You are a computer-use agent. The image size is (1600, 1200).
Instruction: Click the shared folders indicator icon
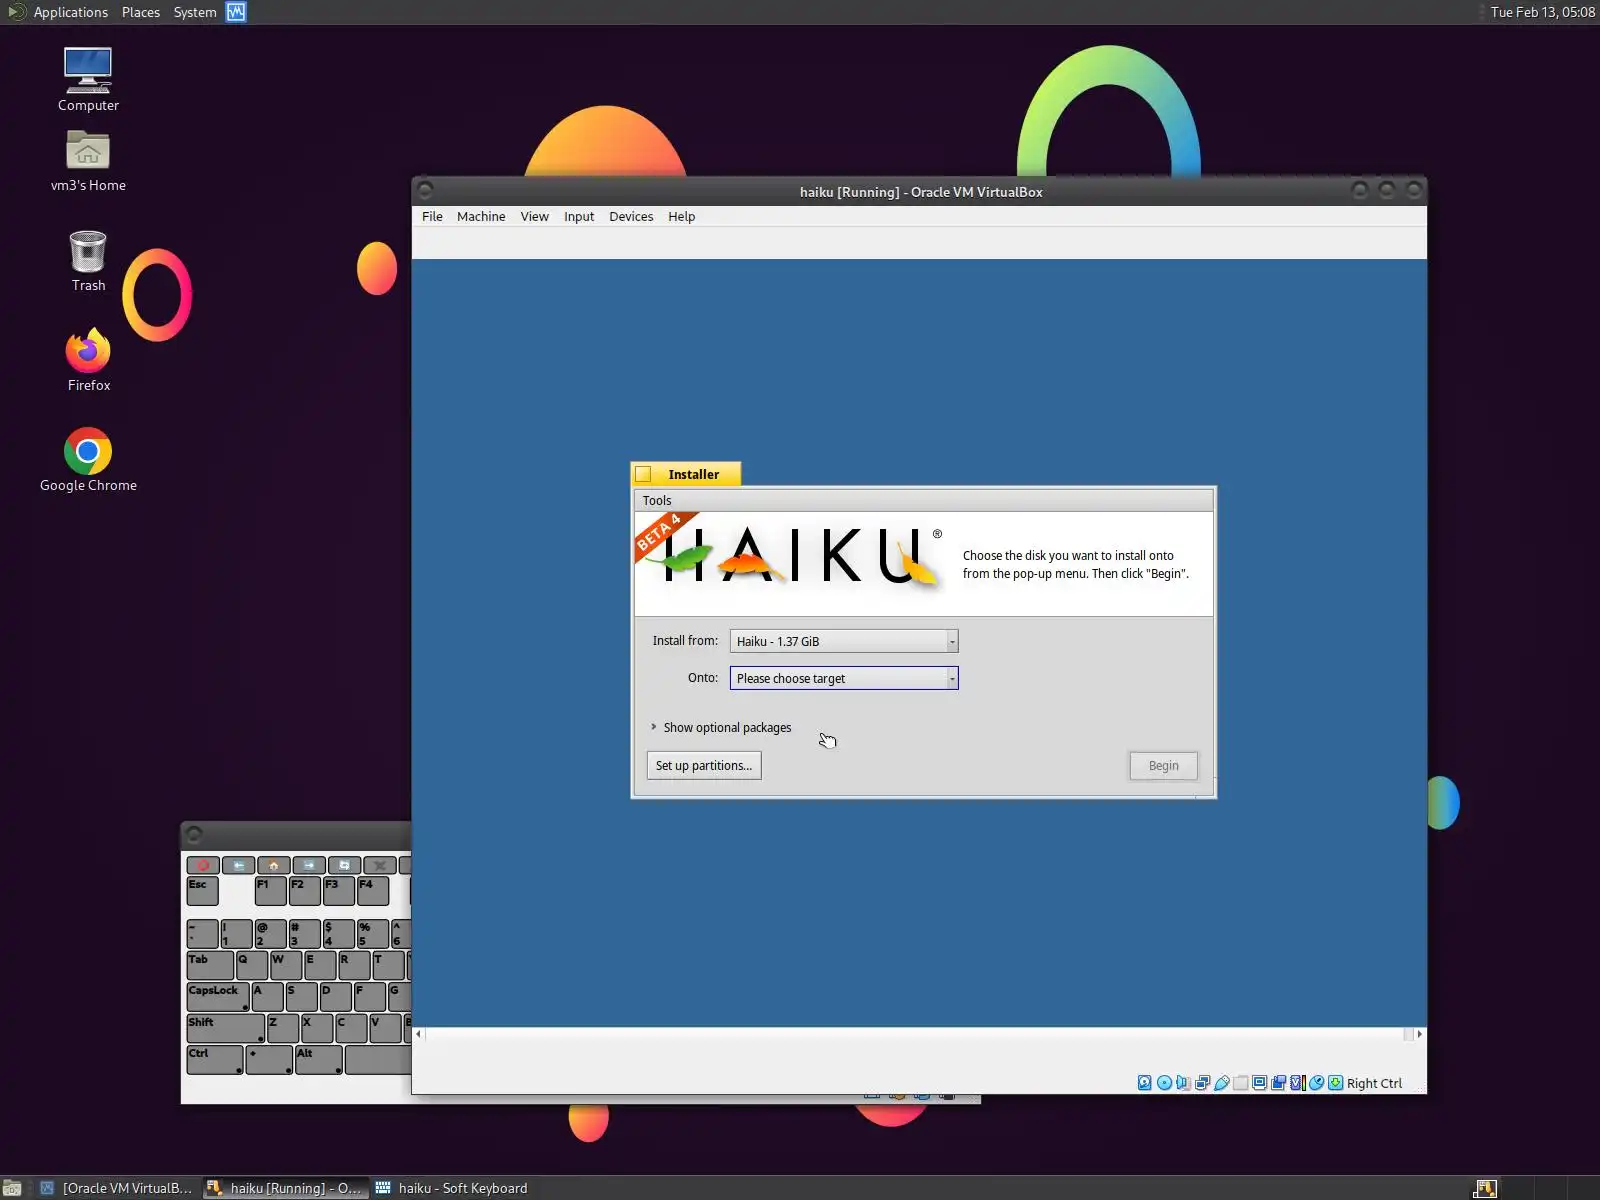[x=1240, y=1083]
